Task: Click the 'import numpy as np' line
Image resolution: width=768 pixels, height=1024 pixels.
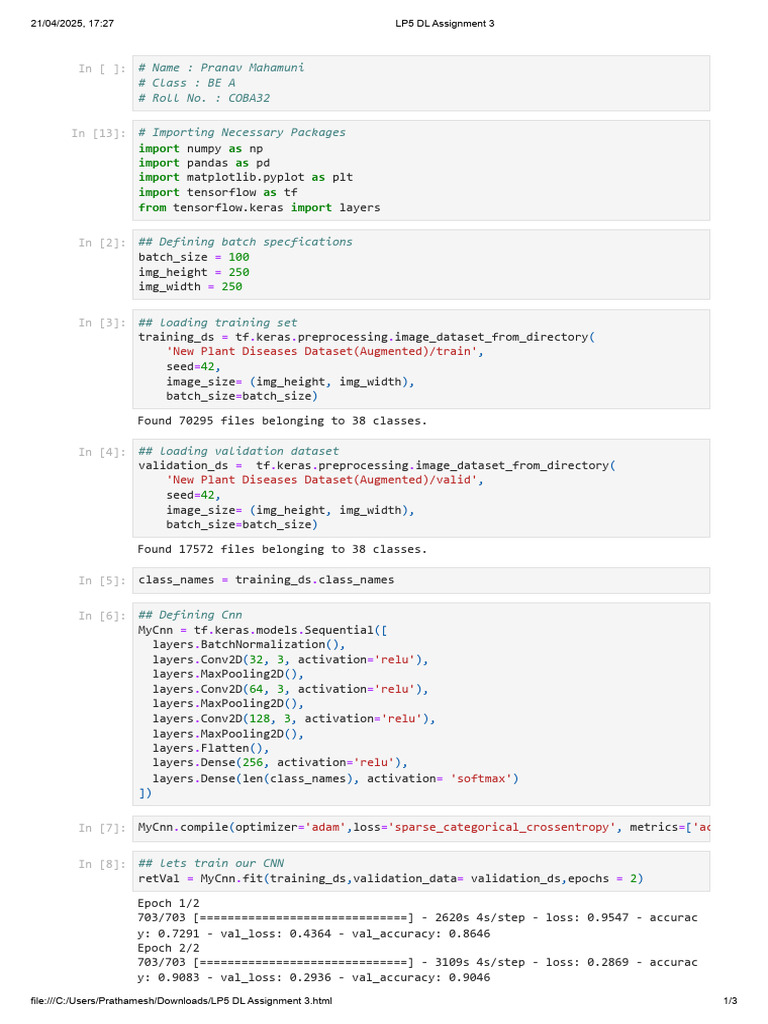Action: 200,148
